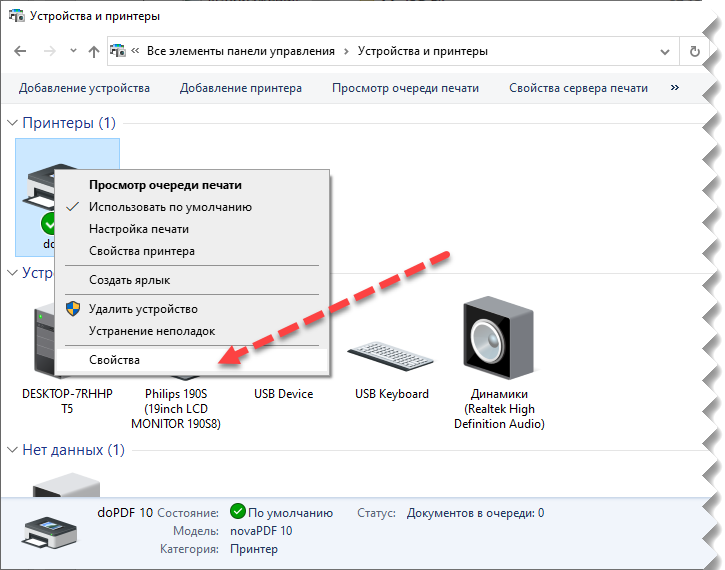Click 'По умолчанию' status in details pane
Image resolution: width=725 pixels, height=570 pixels.
[x=290, y=513]
